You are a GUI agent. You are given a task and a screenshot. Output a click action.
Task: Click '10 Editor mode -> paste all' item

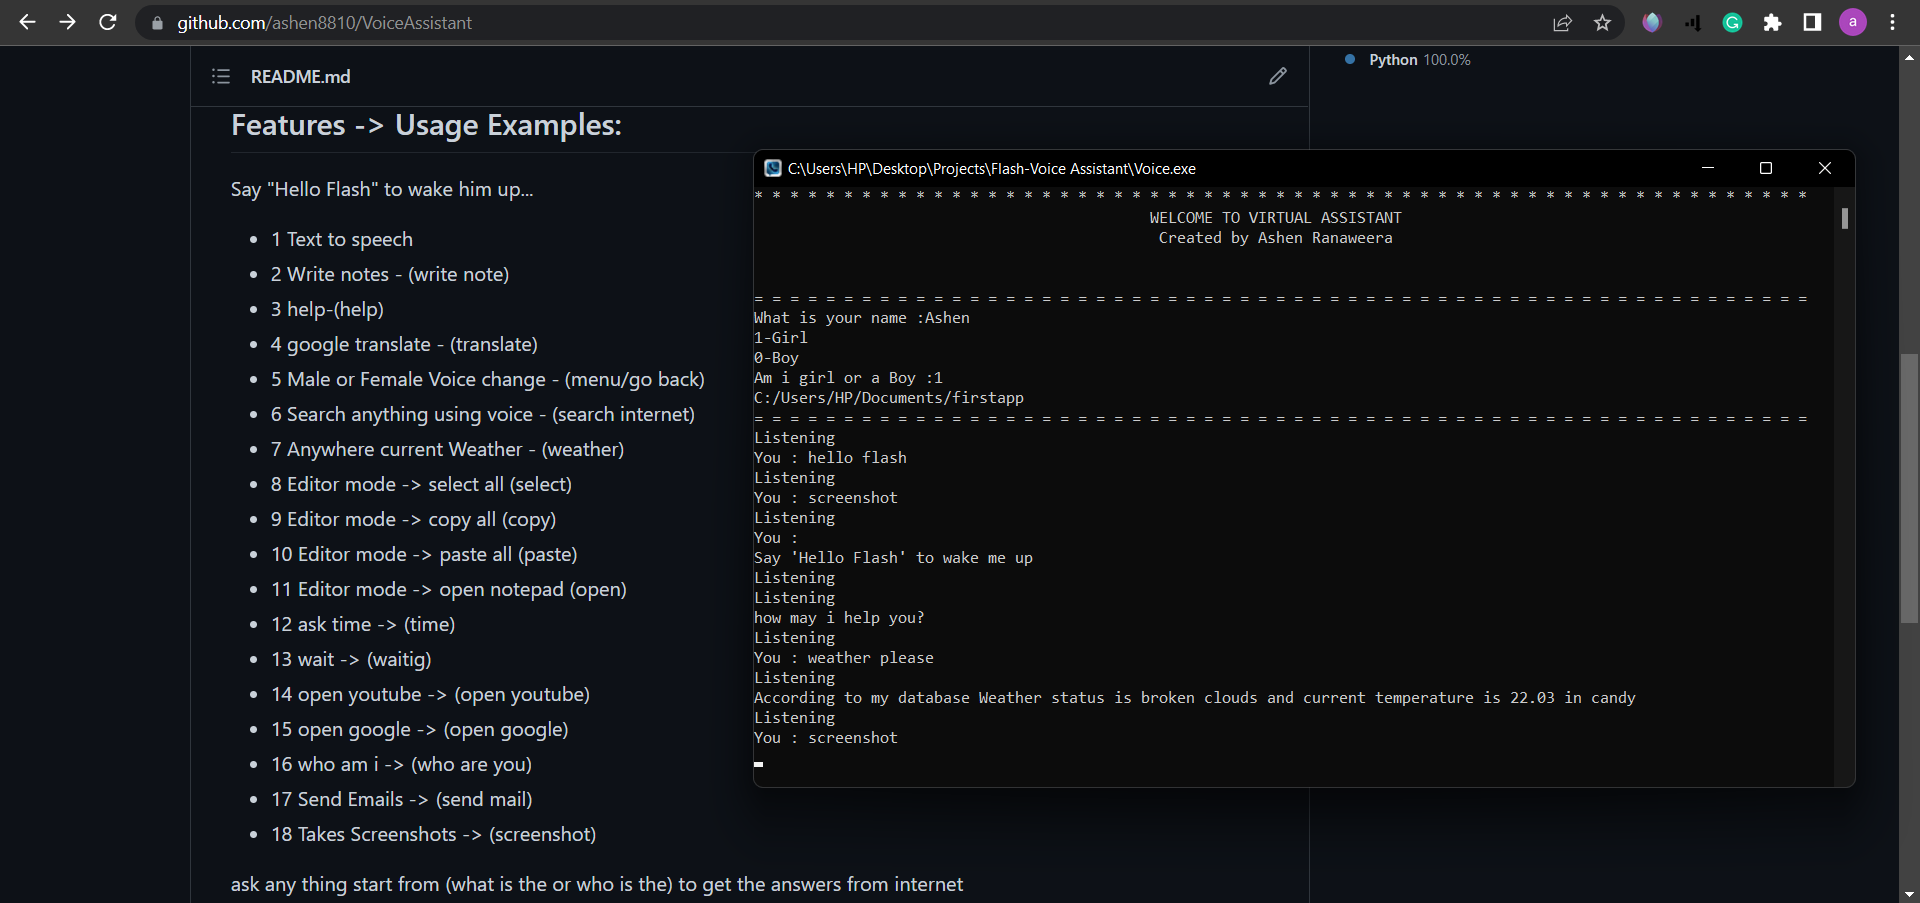click(x=424, y=554)
